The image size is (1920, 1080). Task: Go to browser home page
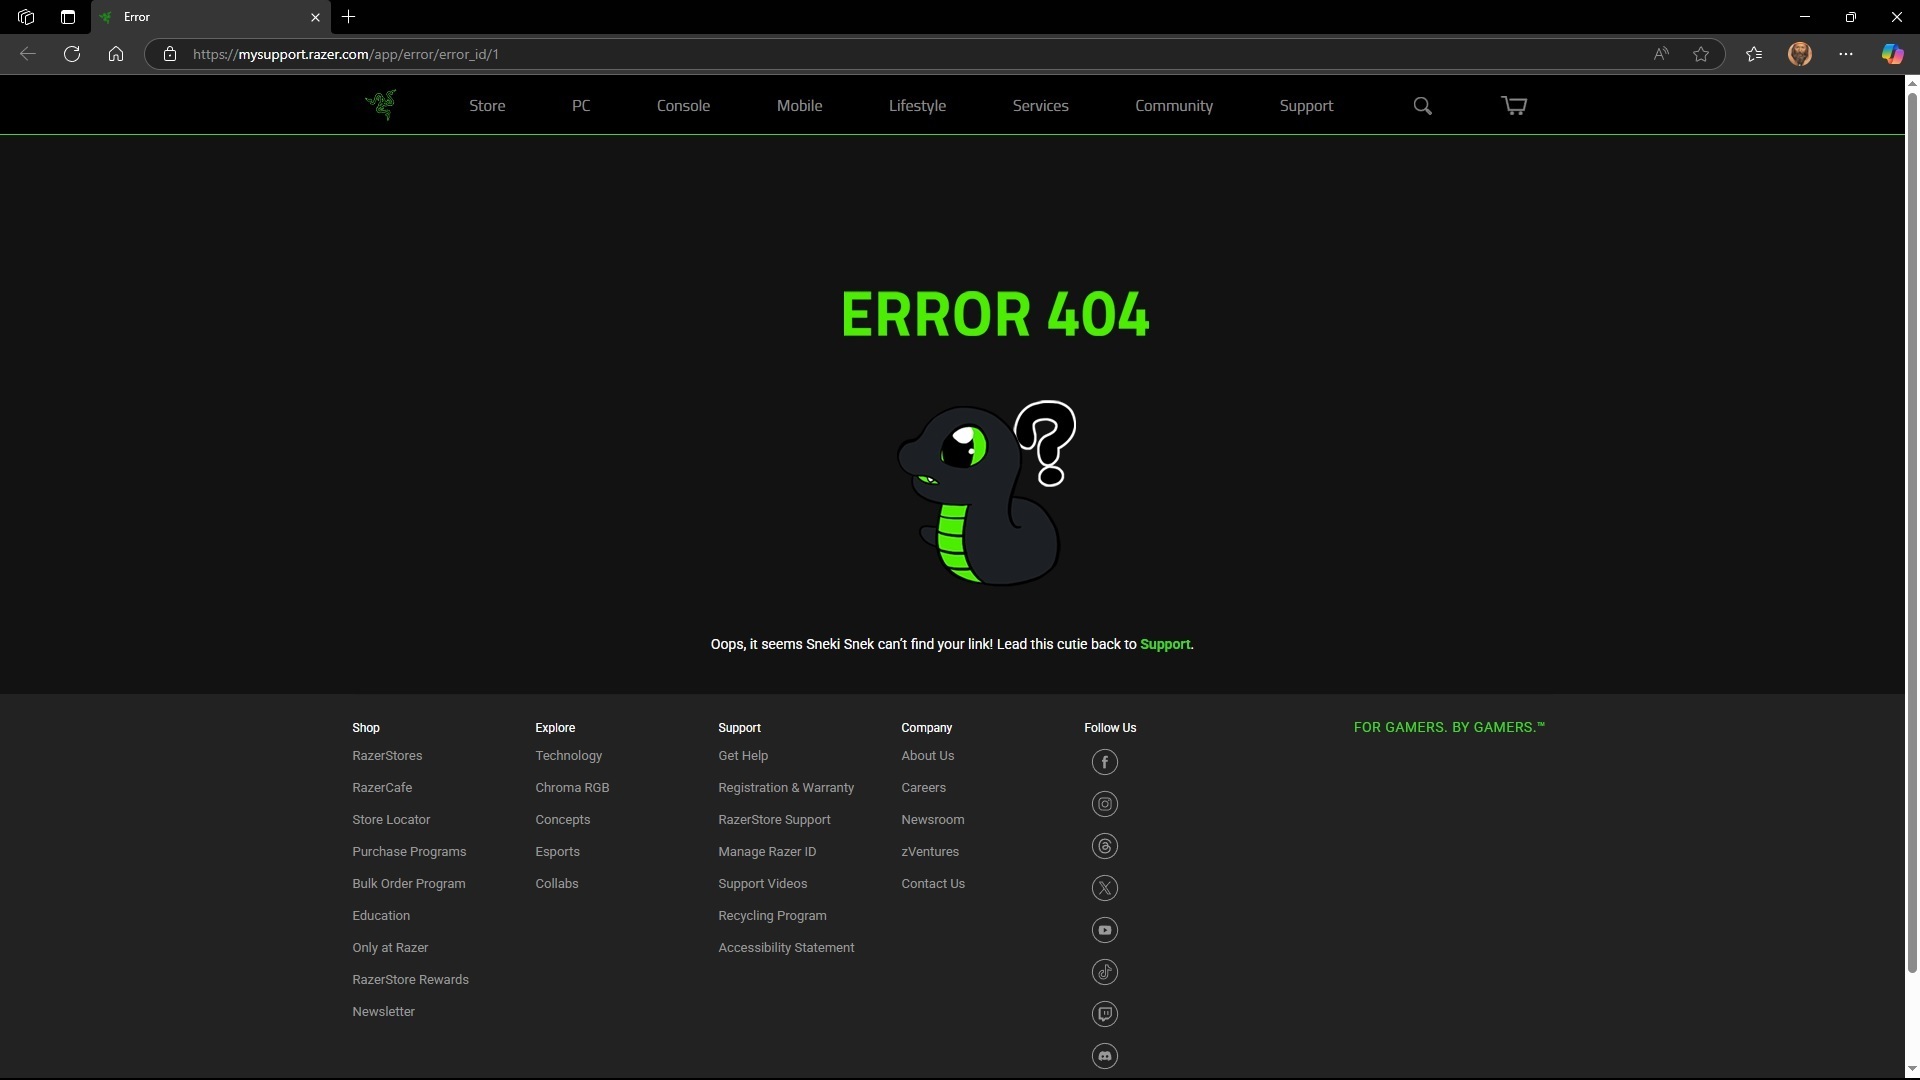[116, 54]
